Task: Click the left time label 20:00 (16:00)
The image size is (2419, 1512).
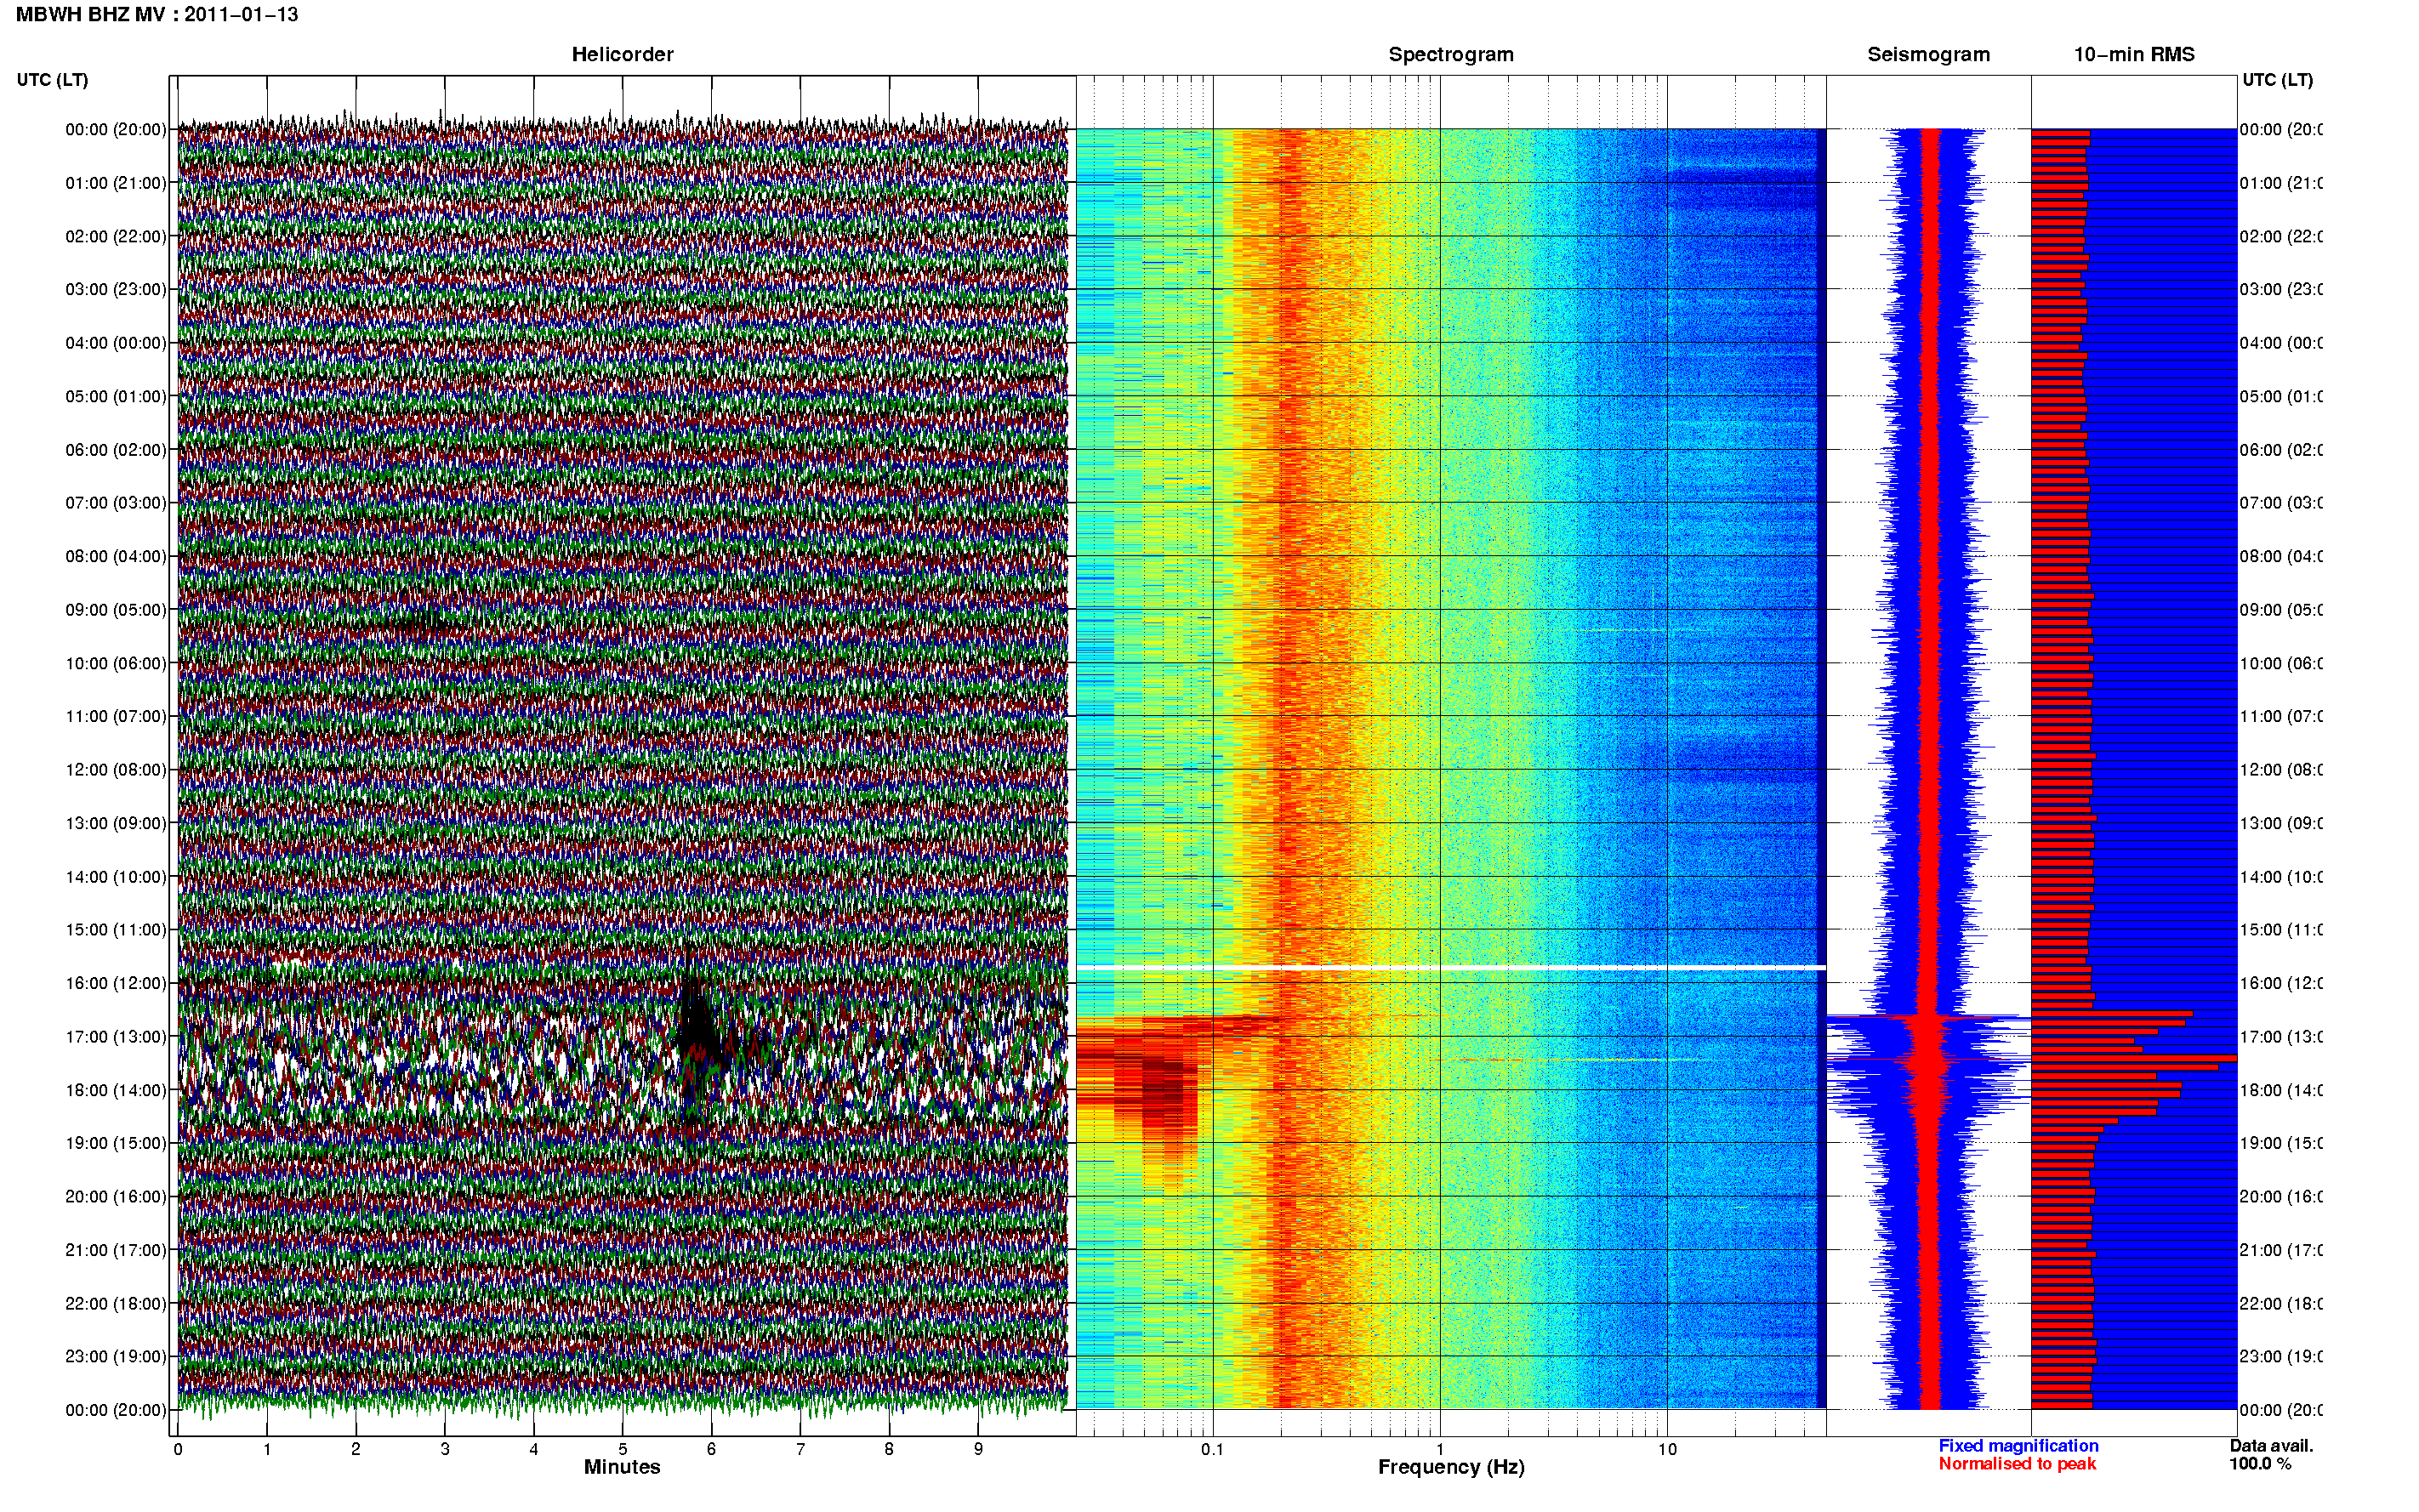Action: 116,1197
